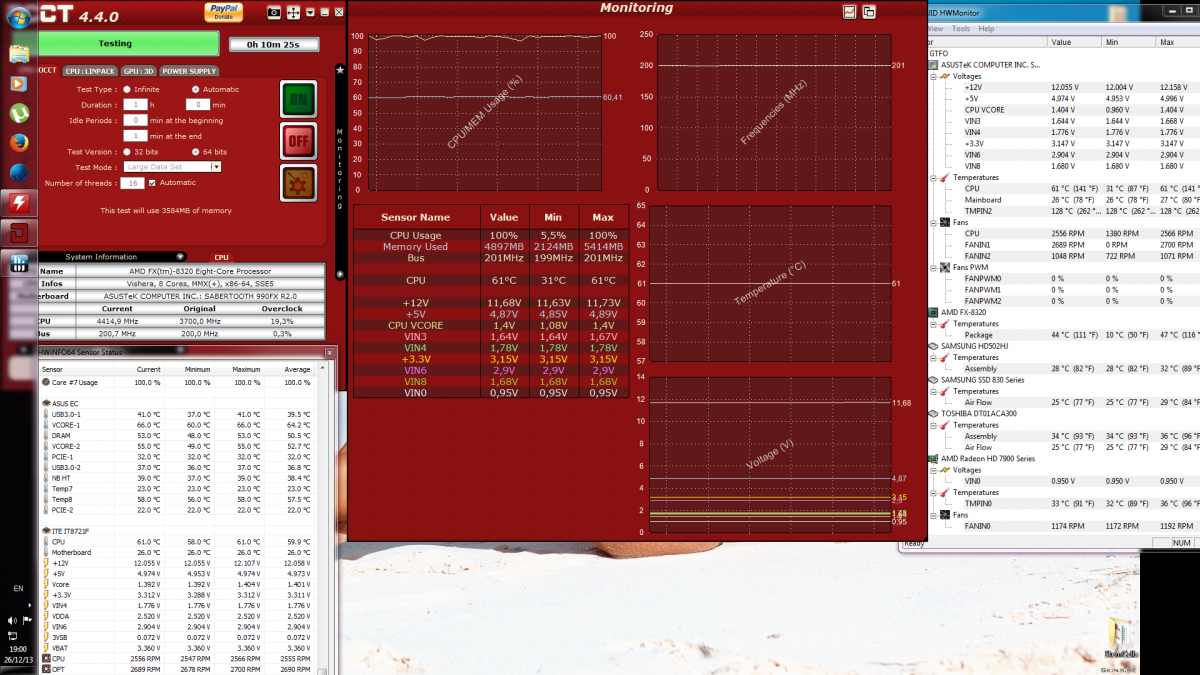This screenshot has width=1200, height=675.
Task: Expand the System Information dropdown
Action: coord(180,257)
